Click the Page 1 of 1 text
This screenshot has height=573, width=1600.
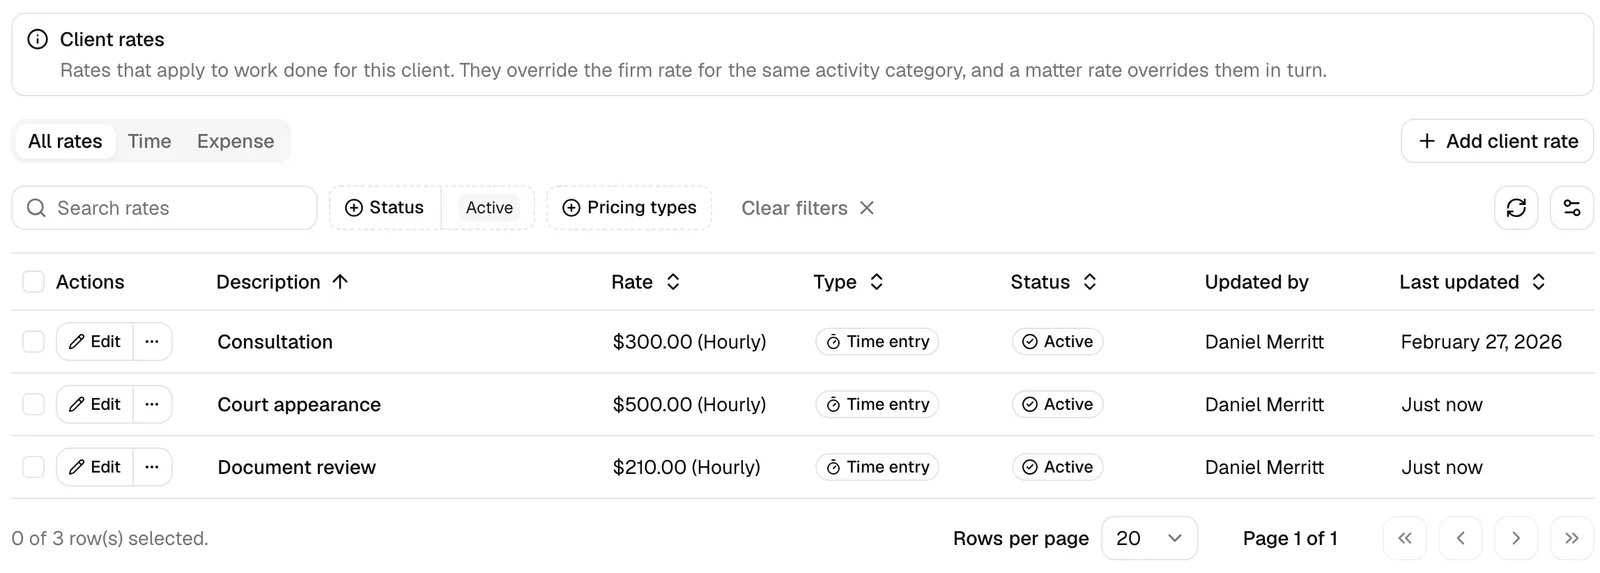tap(1290, 538)
